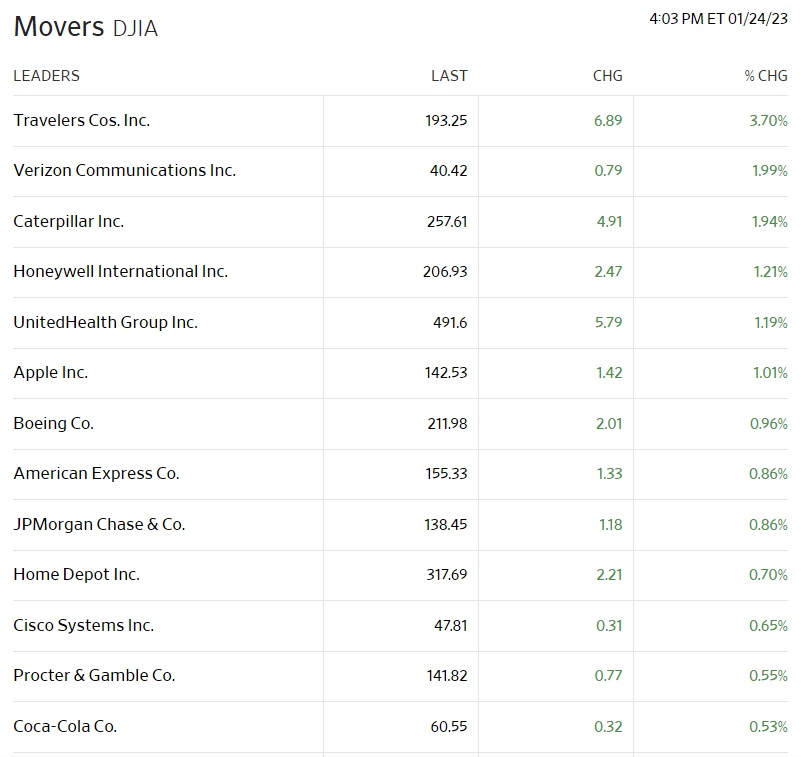Click Boeing Co. company name

(54, 423)
